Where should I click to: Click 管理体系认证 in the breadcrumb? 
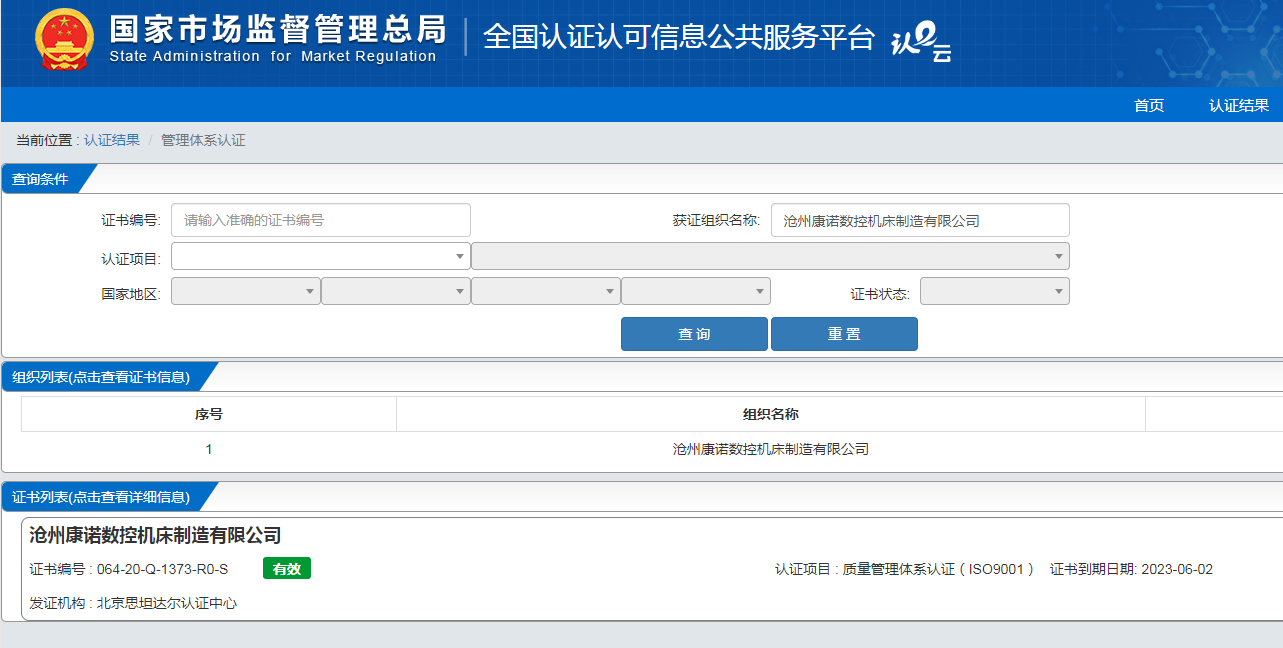(x=203, y=140)
